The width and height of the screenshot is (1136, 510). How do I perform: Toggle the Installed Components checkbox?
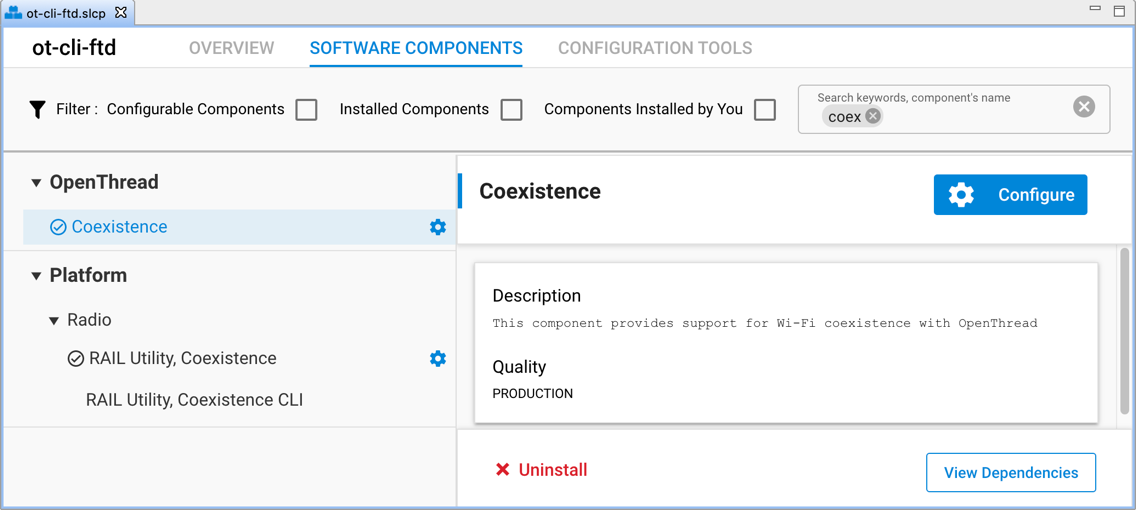click(x=511, y=109)
